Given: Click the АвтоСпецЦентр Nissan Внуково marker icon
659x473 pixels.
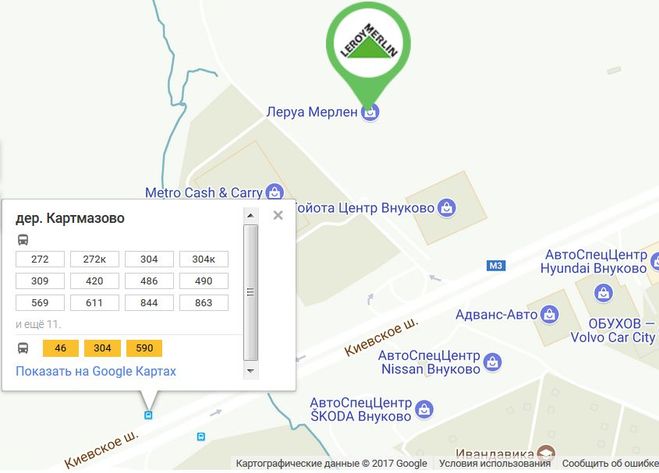Looking at the screenshot, I should coord(492,362).
